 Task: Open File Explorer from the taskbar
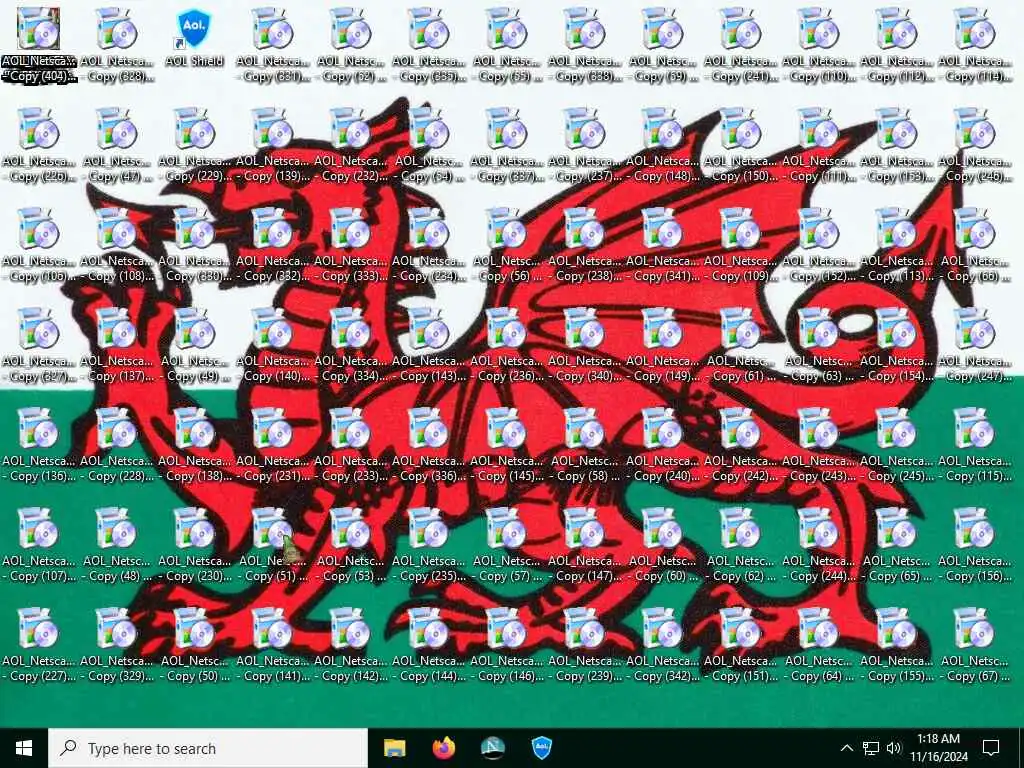pos(394,748)
